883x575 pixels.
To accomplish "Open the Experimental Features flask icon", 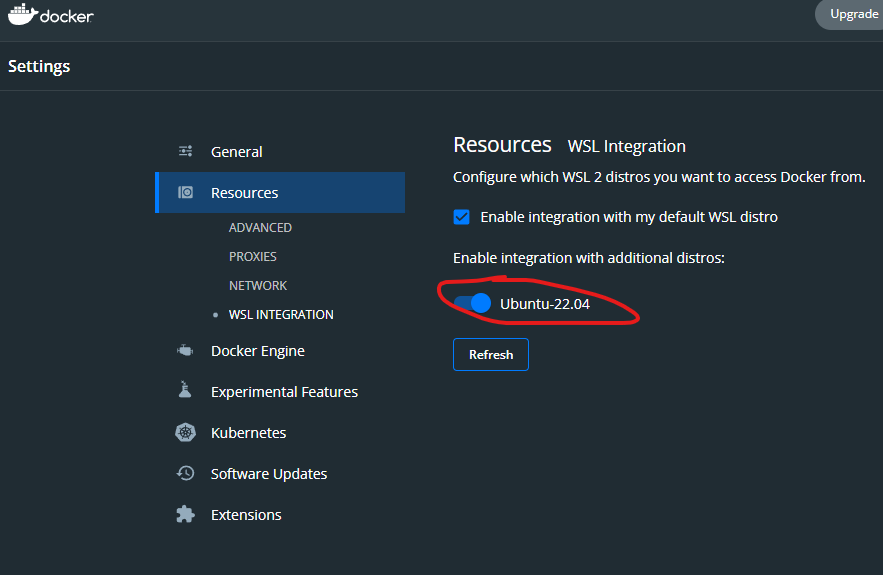I will click(x=185, y=392).
